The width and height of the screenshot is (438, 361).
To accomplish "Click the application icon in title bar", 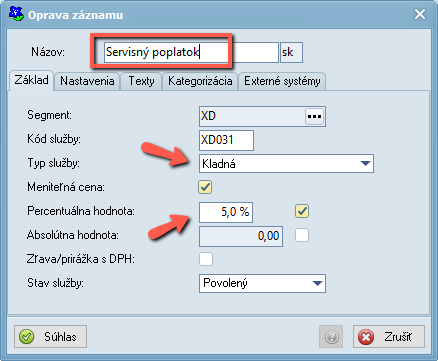I will (16, 14).
